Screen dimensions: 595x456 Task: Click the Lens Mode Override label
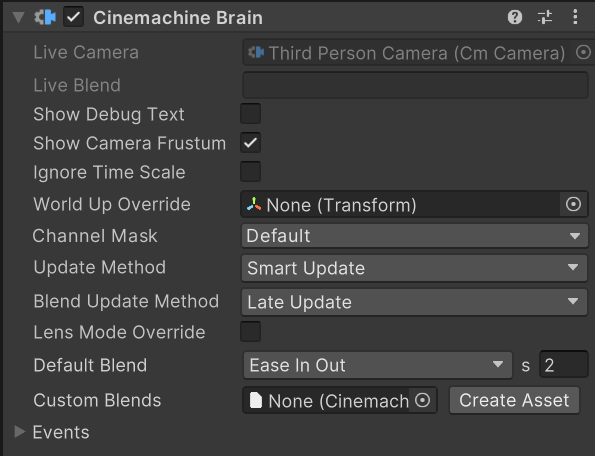point(119,332)
